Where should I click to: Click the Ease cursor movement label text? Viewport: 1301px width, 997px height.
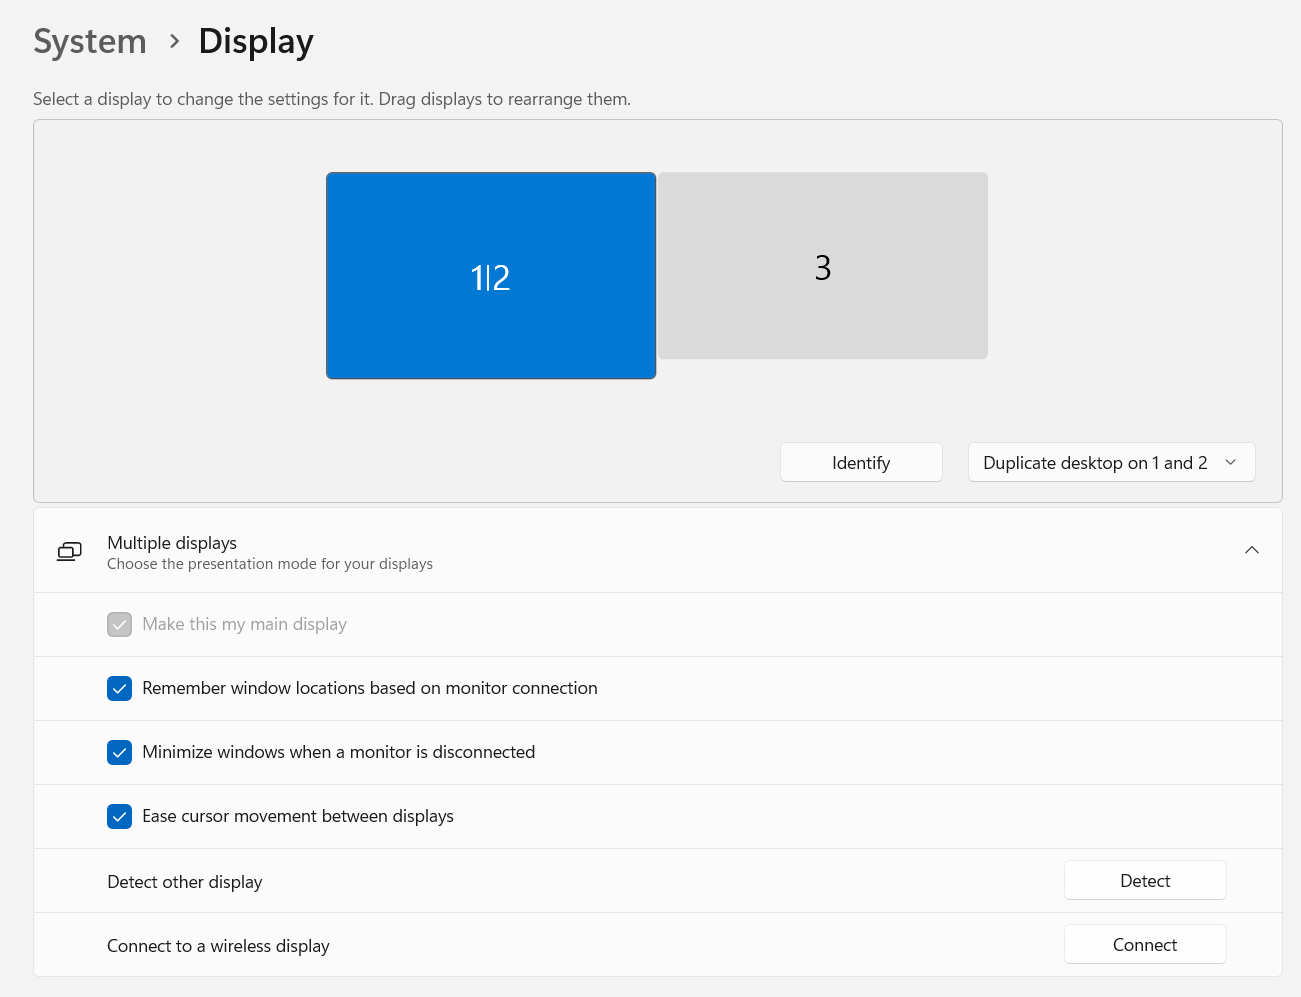(298, 816)
